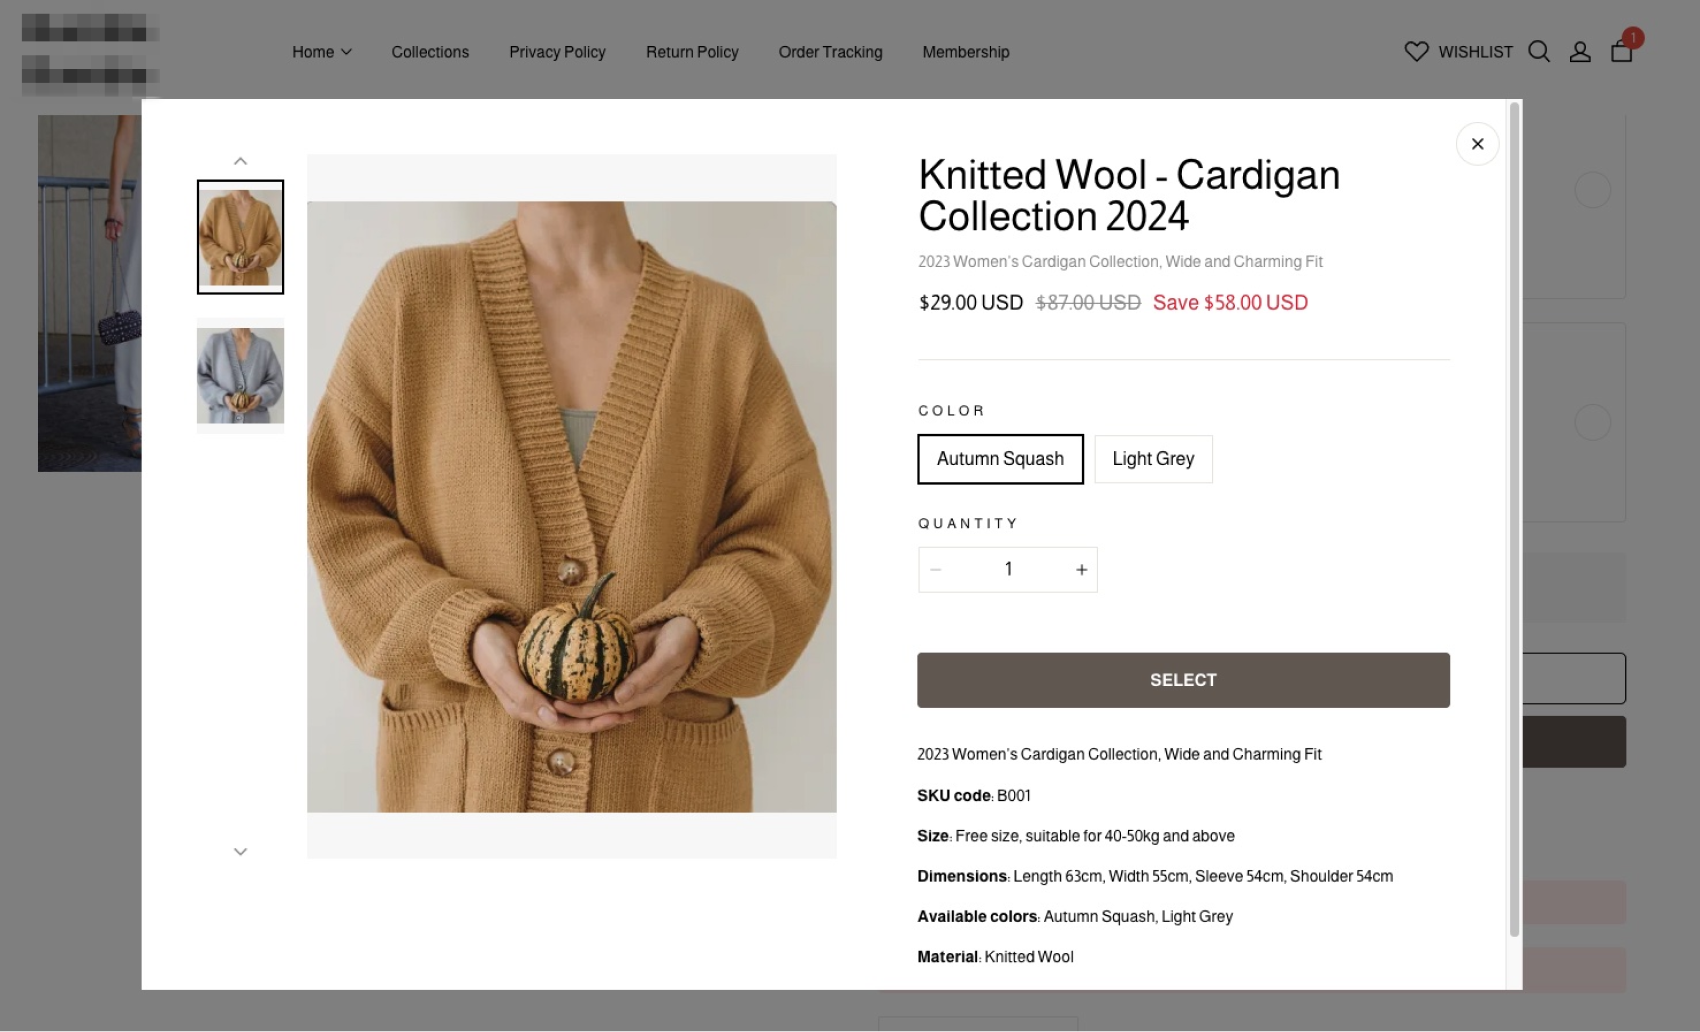The width and height of the screenshot is (1700, 1032).
Task: Choose the Light Grey color option
Action: pos(1153,459)
